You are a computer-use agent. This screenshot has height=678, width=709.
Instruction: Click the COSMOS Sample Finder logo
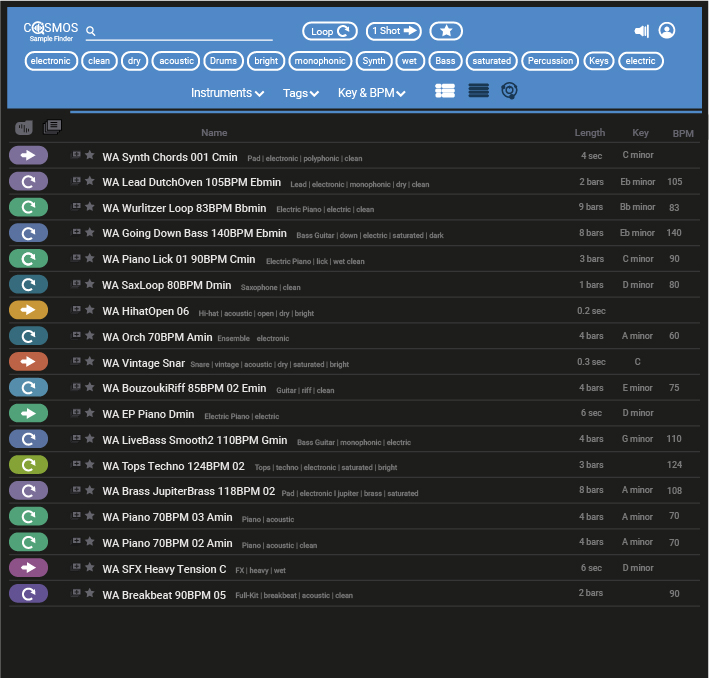pyautogui.click(x=51, y=32)
